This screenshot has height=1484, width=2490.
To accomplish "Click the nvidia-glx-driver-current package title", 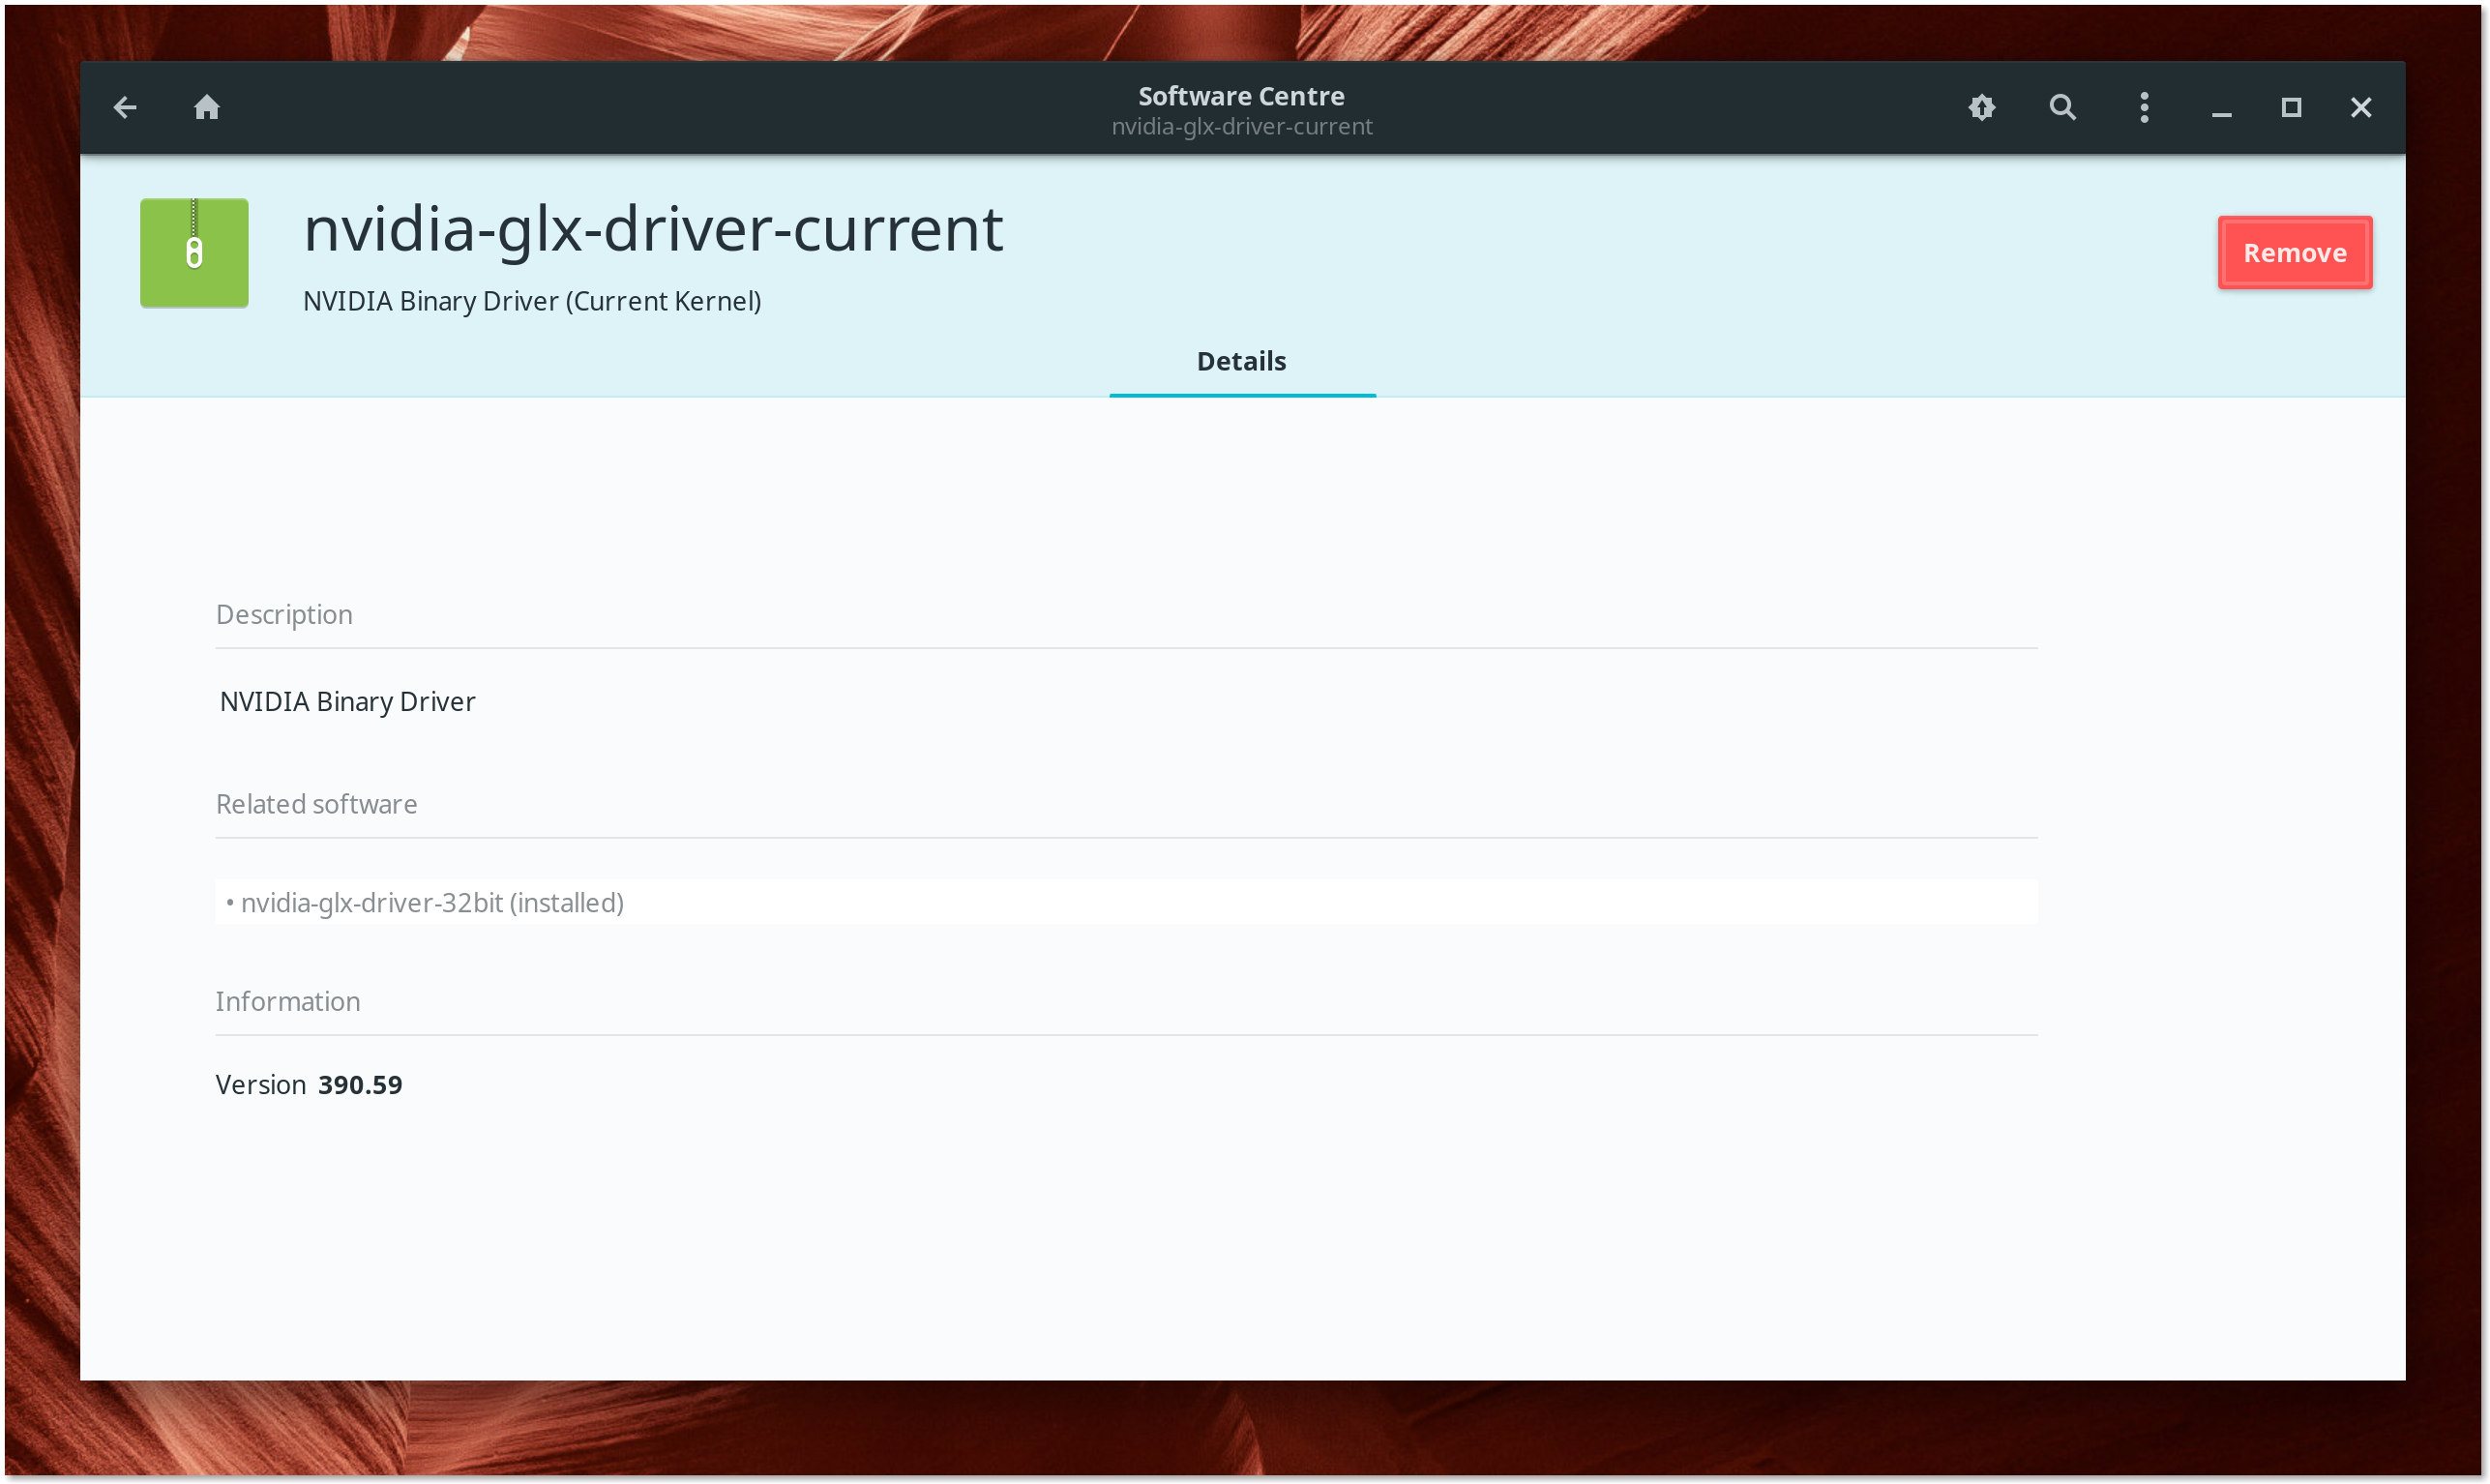I will (653, 229).
